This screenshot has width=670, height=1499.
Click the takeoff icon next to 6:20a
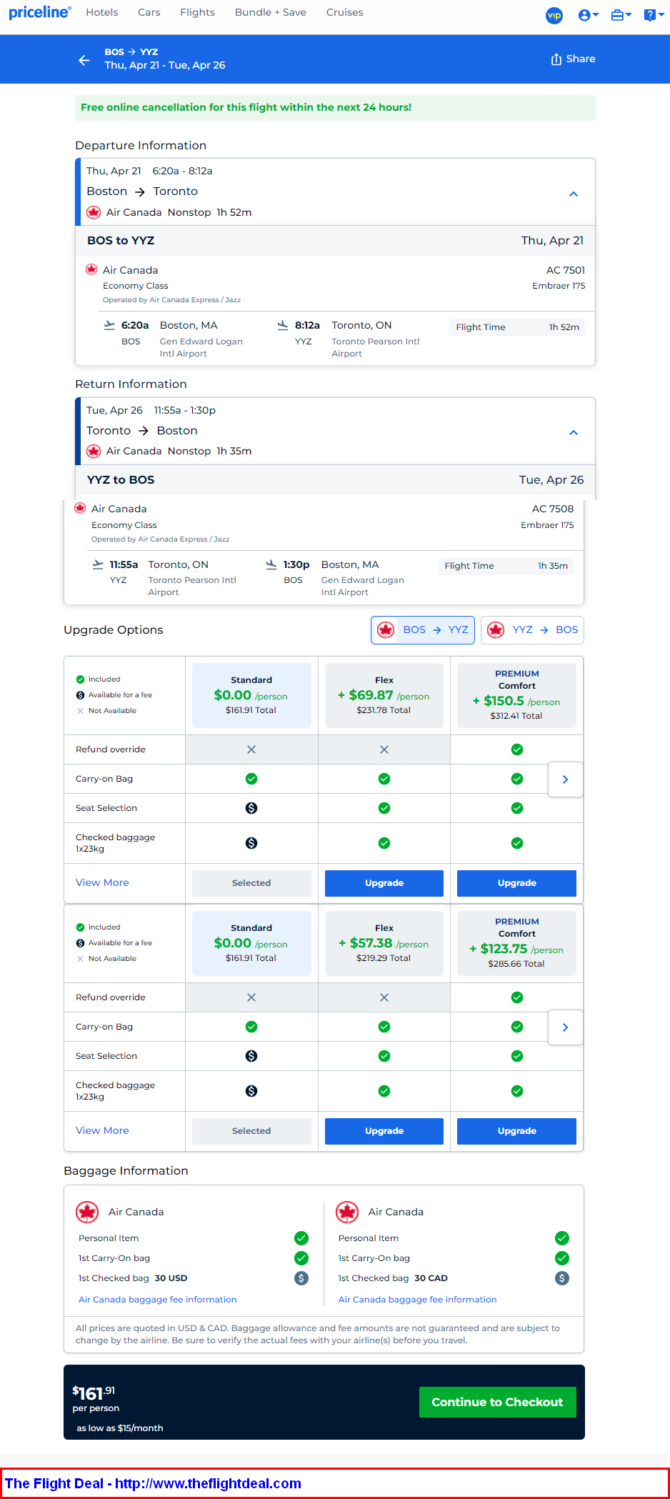pos(109,326)
